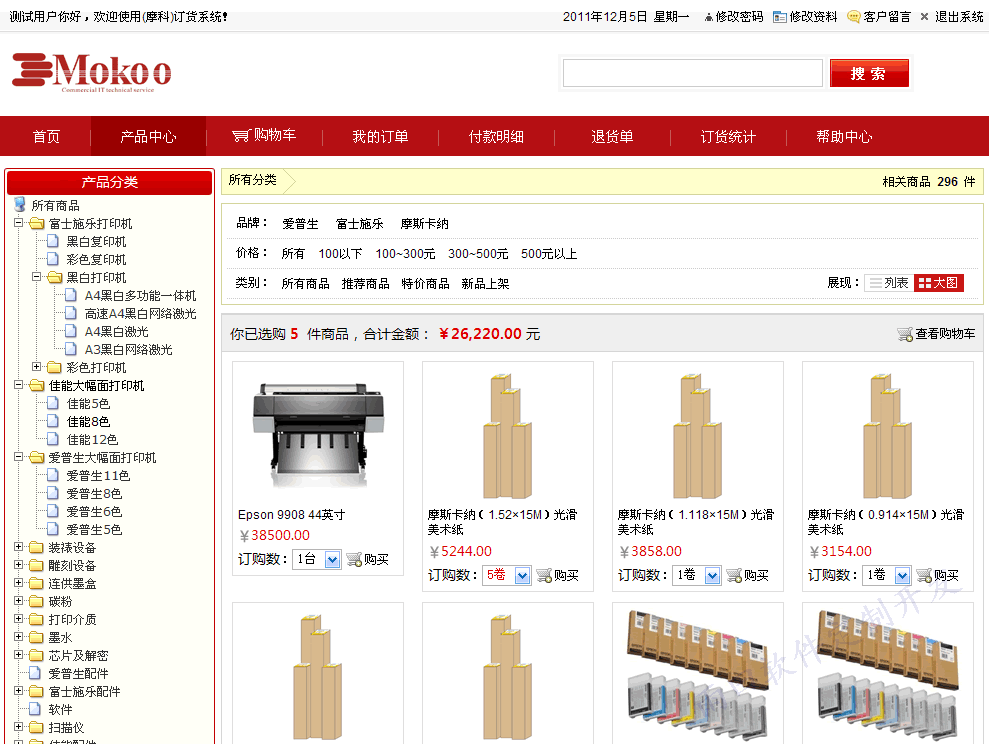Open Epson 9908 printer thumbnail
This screenshot has height=744, width=989.
point(319,435)
